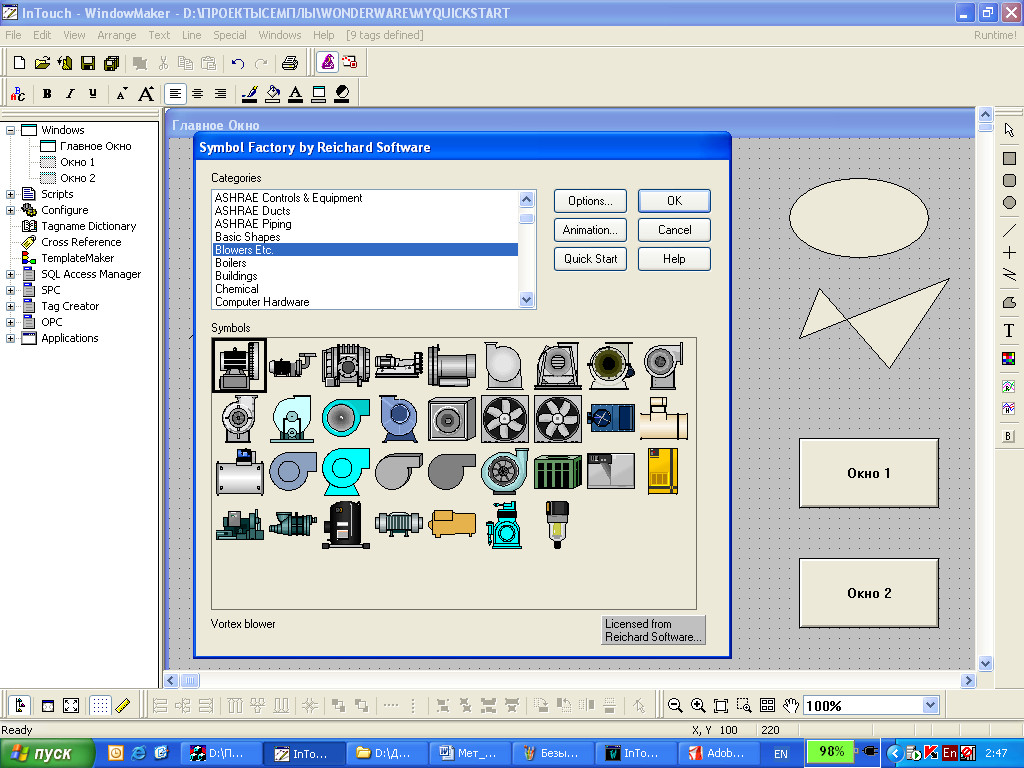Expand the SPC tree node
Screen dimensions: 1024x768
10,290
